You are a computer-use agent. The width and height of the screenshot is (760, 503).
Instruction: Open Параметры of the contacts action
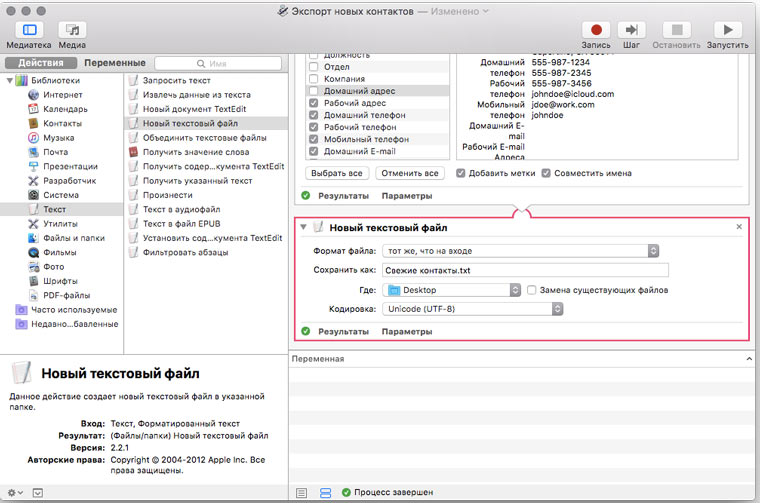click(407, 196)
